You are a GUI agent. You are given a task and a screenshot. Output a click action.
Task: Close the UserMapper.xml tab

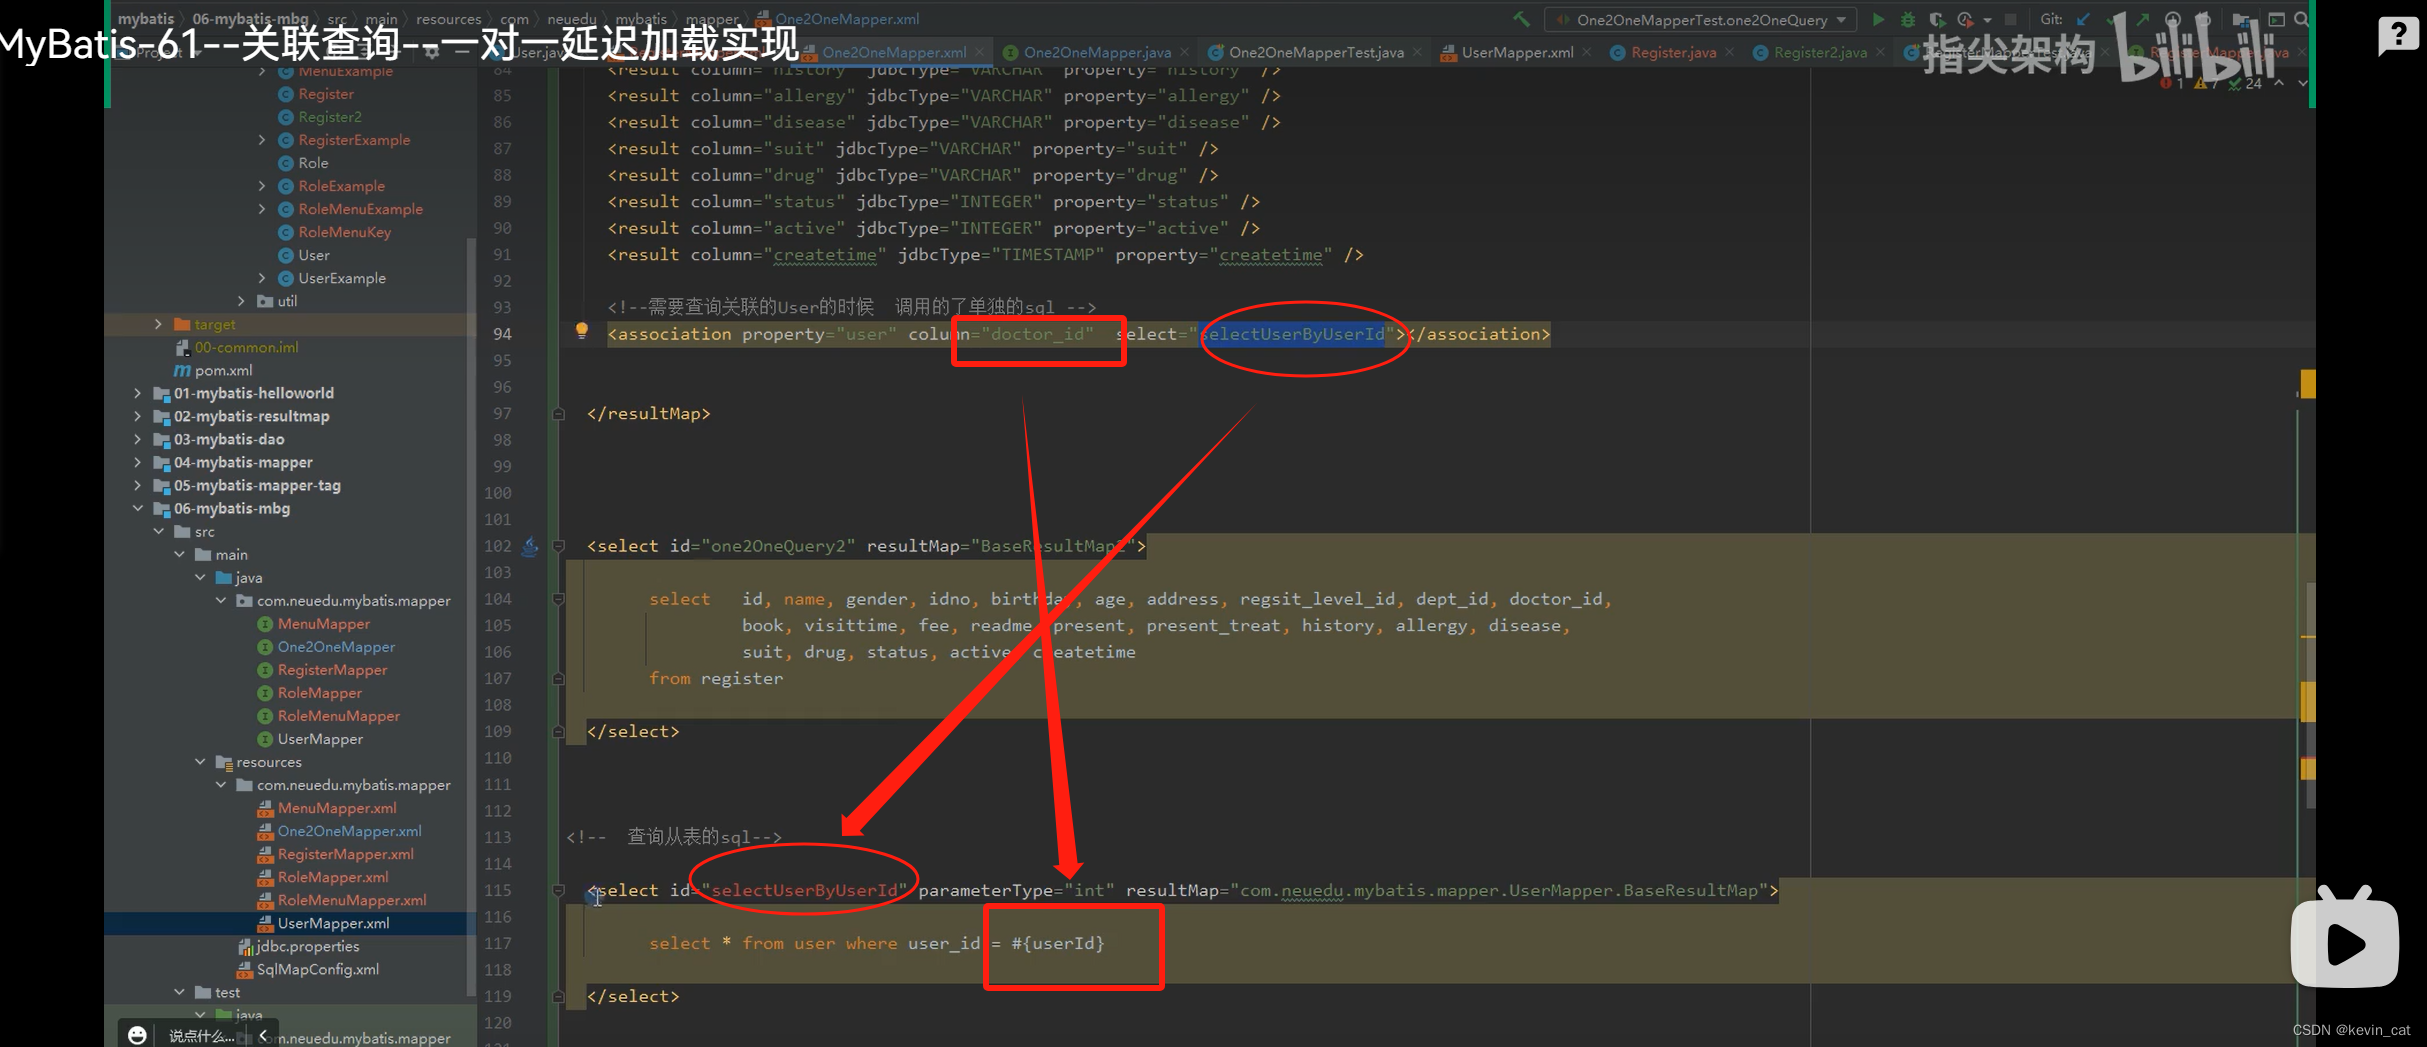(1587, 52)
